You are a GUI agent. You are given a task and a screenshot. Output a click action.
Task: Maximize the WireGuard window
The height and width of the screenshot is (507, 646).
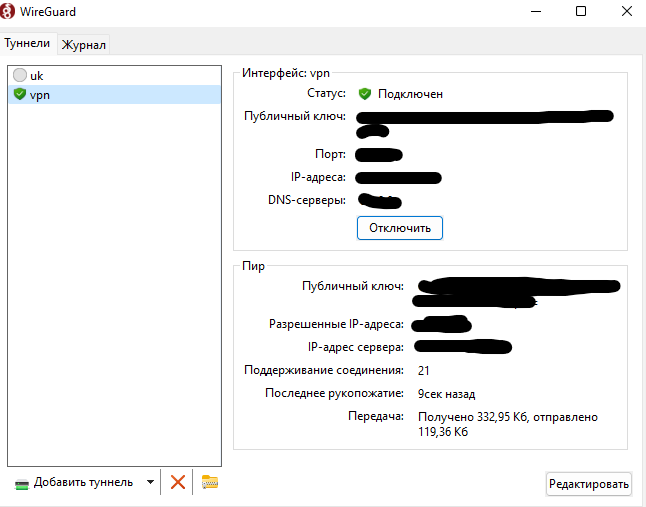point(581,11)
